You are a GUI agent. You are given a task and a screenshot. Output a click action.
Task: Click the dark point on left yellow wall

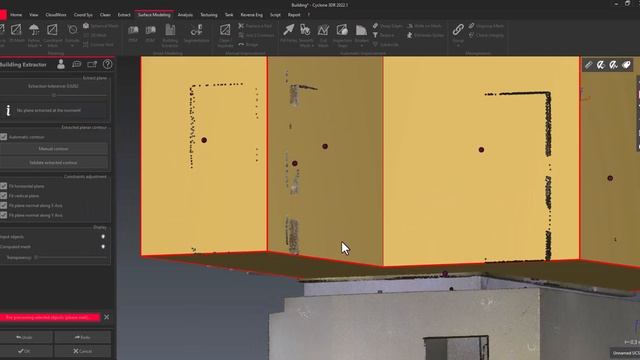coord(204,140)
